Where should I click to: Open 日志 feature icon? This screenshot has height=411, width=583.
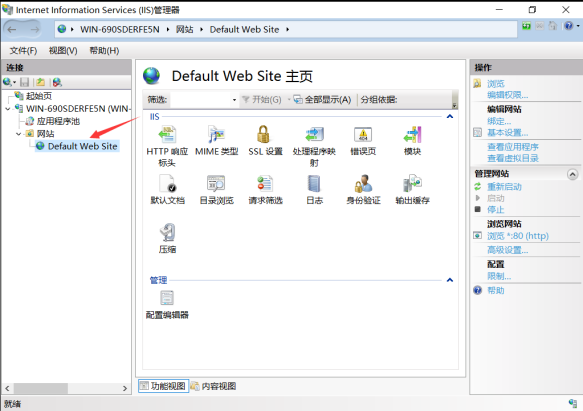point(314,184)
